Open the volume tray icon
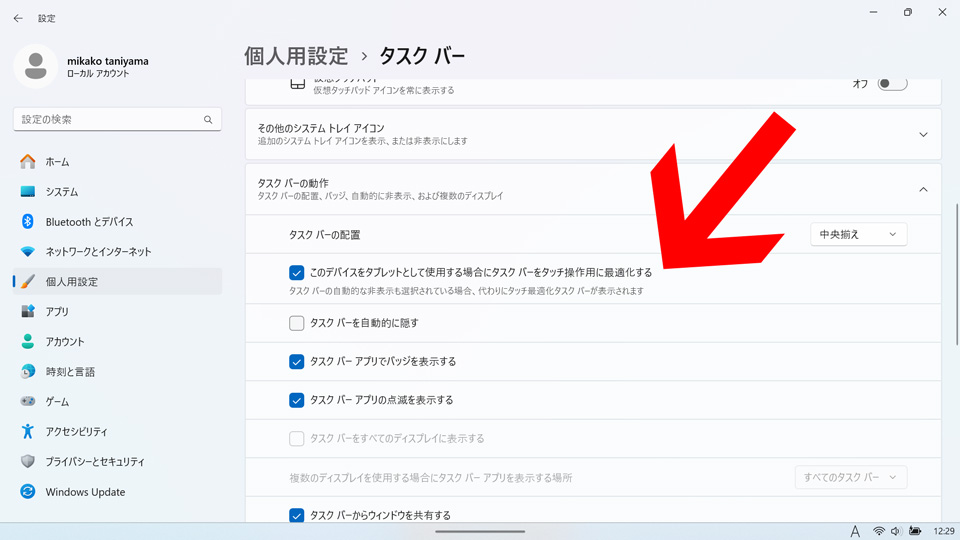This screenshot has width=960, height=540. [x=896, y=531]
